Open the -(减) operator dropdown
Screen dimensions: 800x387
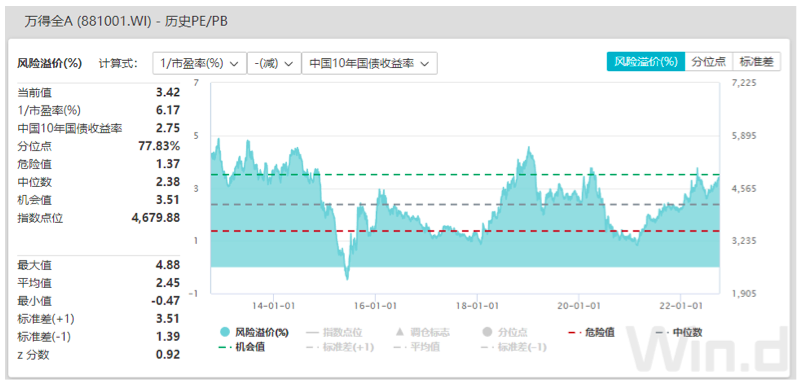pos(274,63)
